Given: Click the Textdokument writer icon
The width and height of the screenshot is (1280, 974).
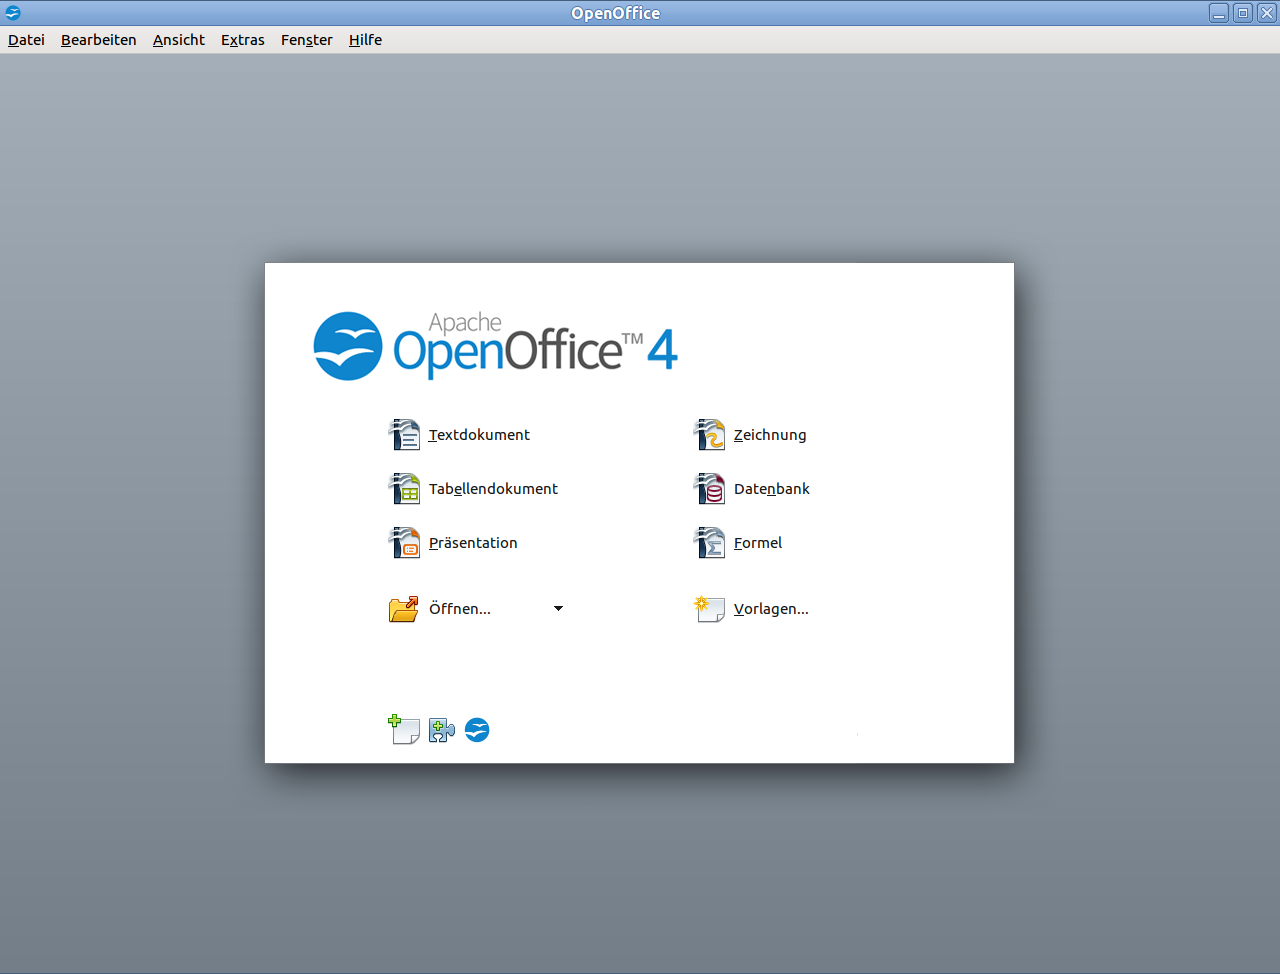Looking at the screenshot, I should click(x=404, y=435).
